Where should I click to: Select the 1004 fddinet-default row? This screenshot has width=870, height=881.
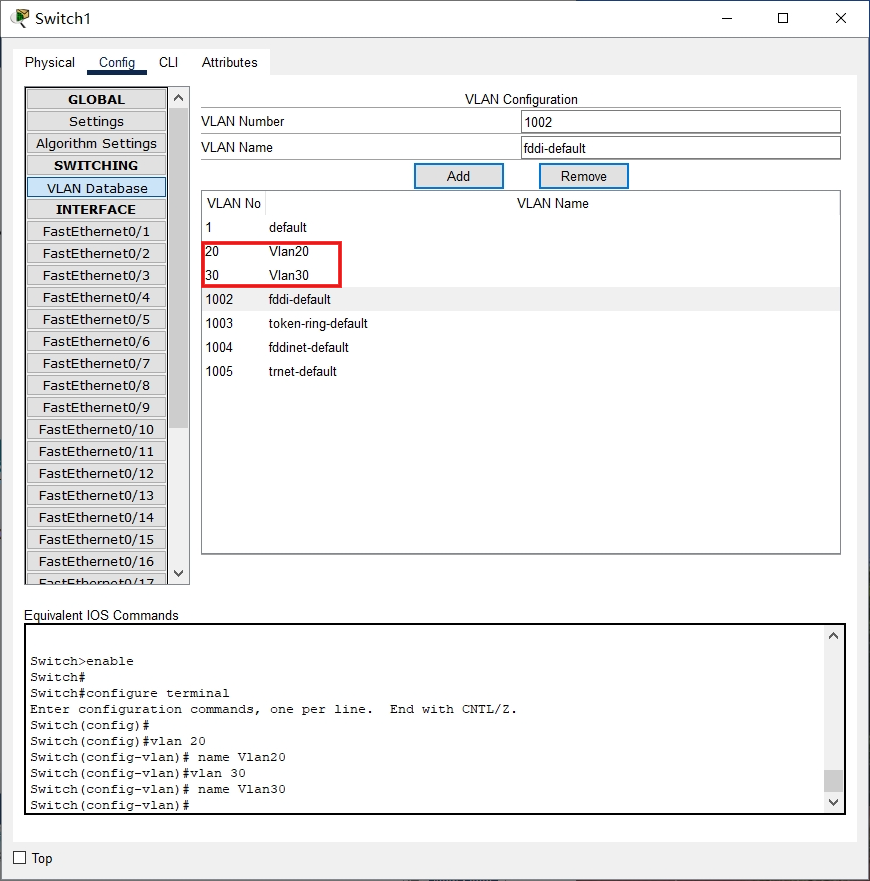(520, 348)
